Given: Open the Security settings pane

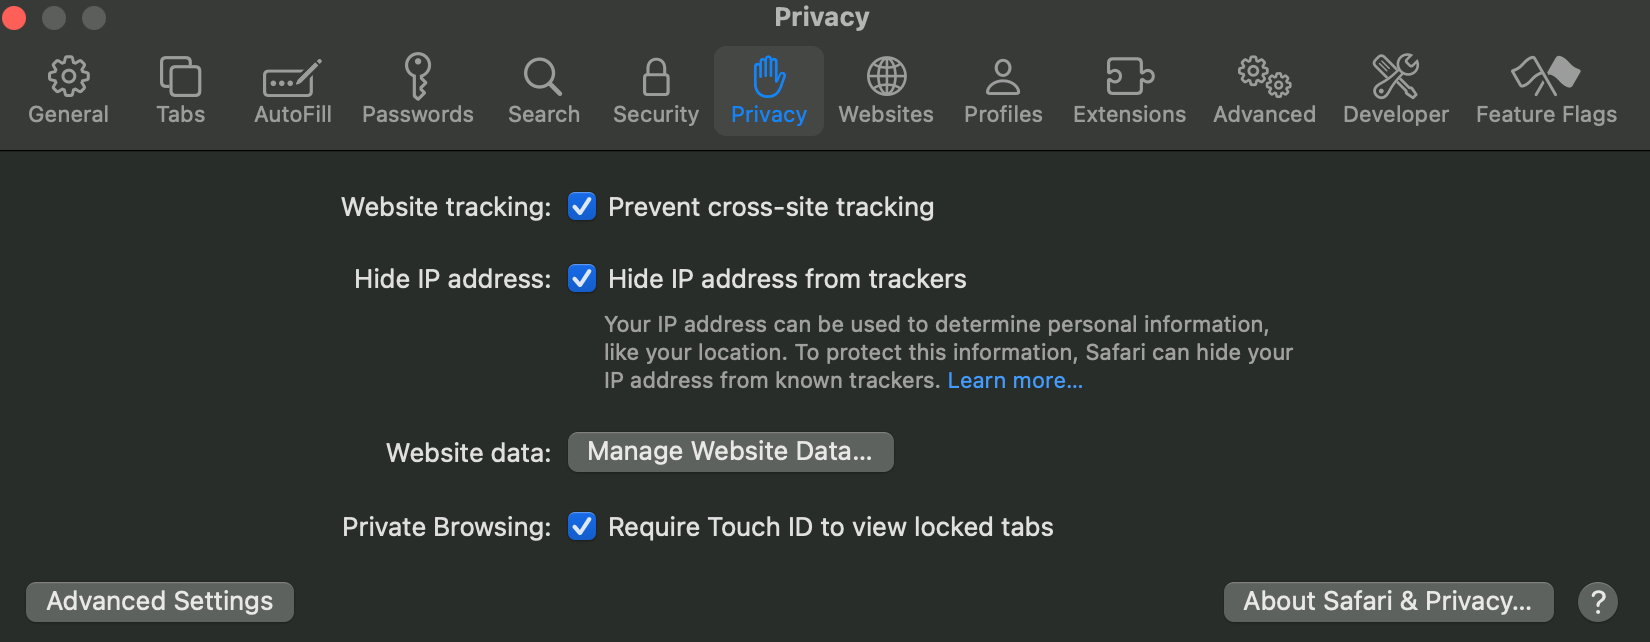Looking at the screenshot, I should (655, 90).
